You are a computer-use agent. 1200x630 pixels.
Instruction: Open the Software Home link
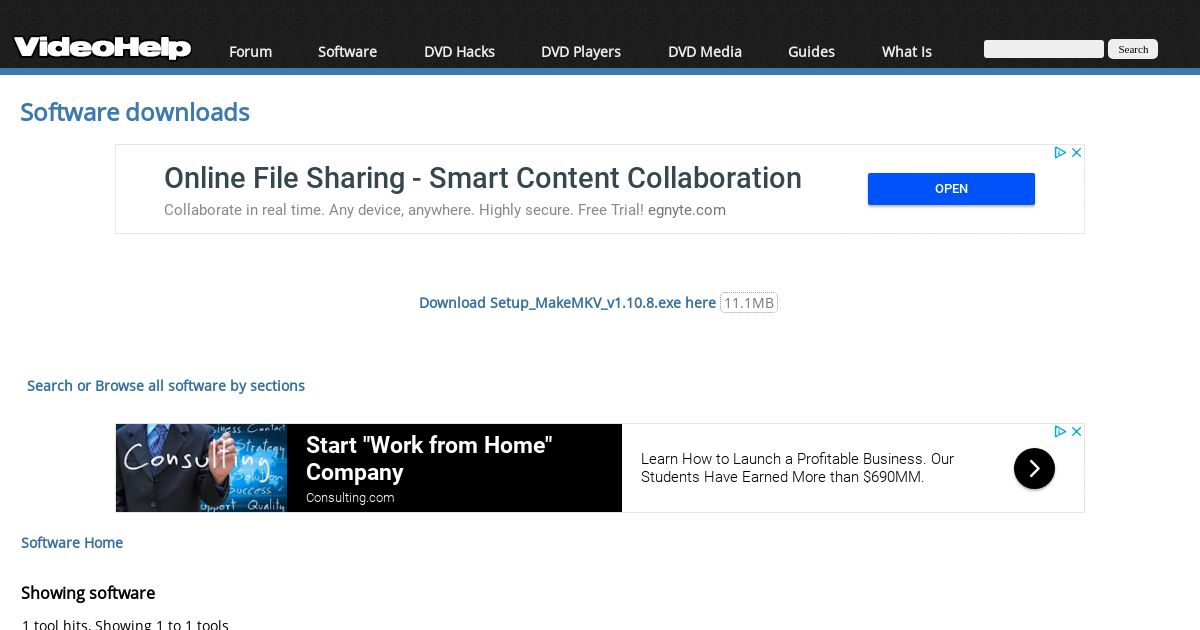[72, 542]
